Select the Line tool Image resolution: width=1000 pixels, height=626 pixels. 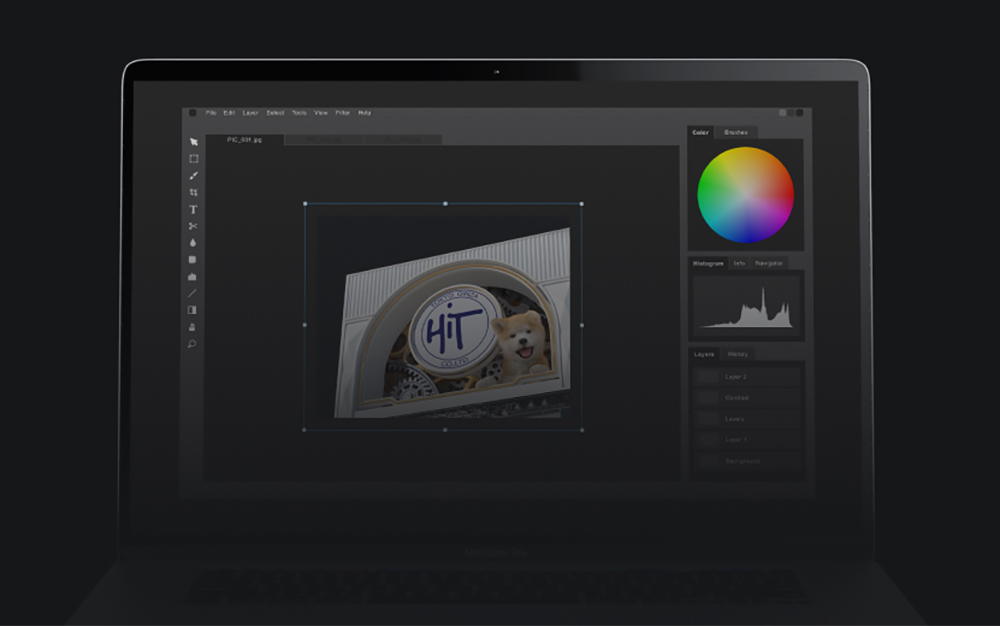tap(192, 293)
